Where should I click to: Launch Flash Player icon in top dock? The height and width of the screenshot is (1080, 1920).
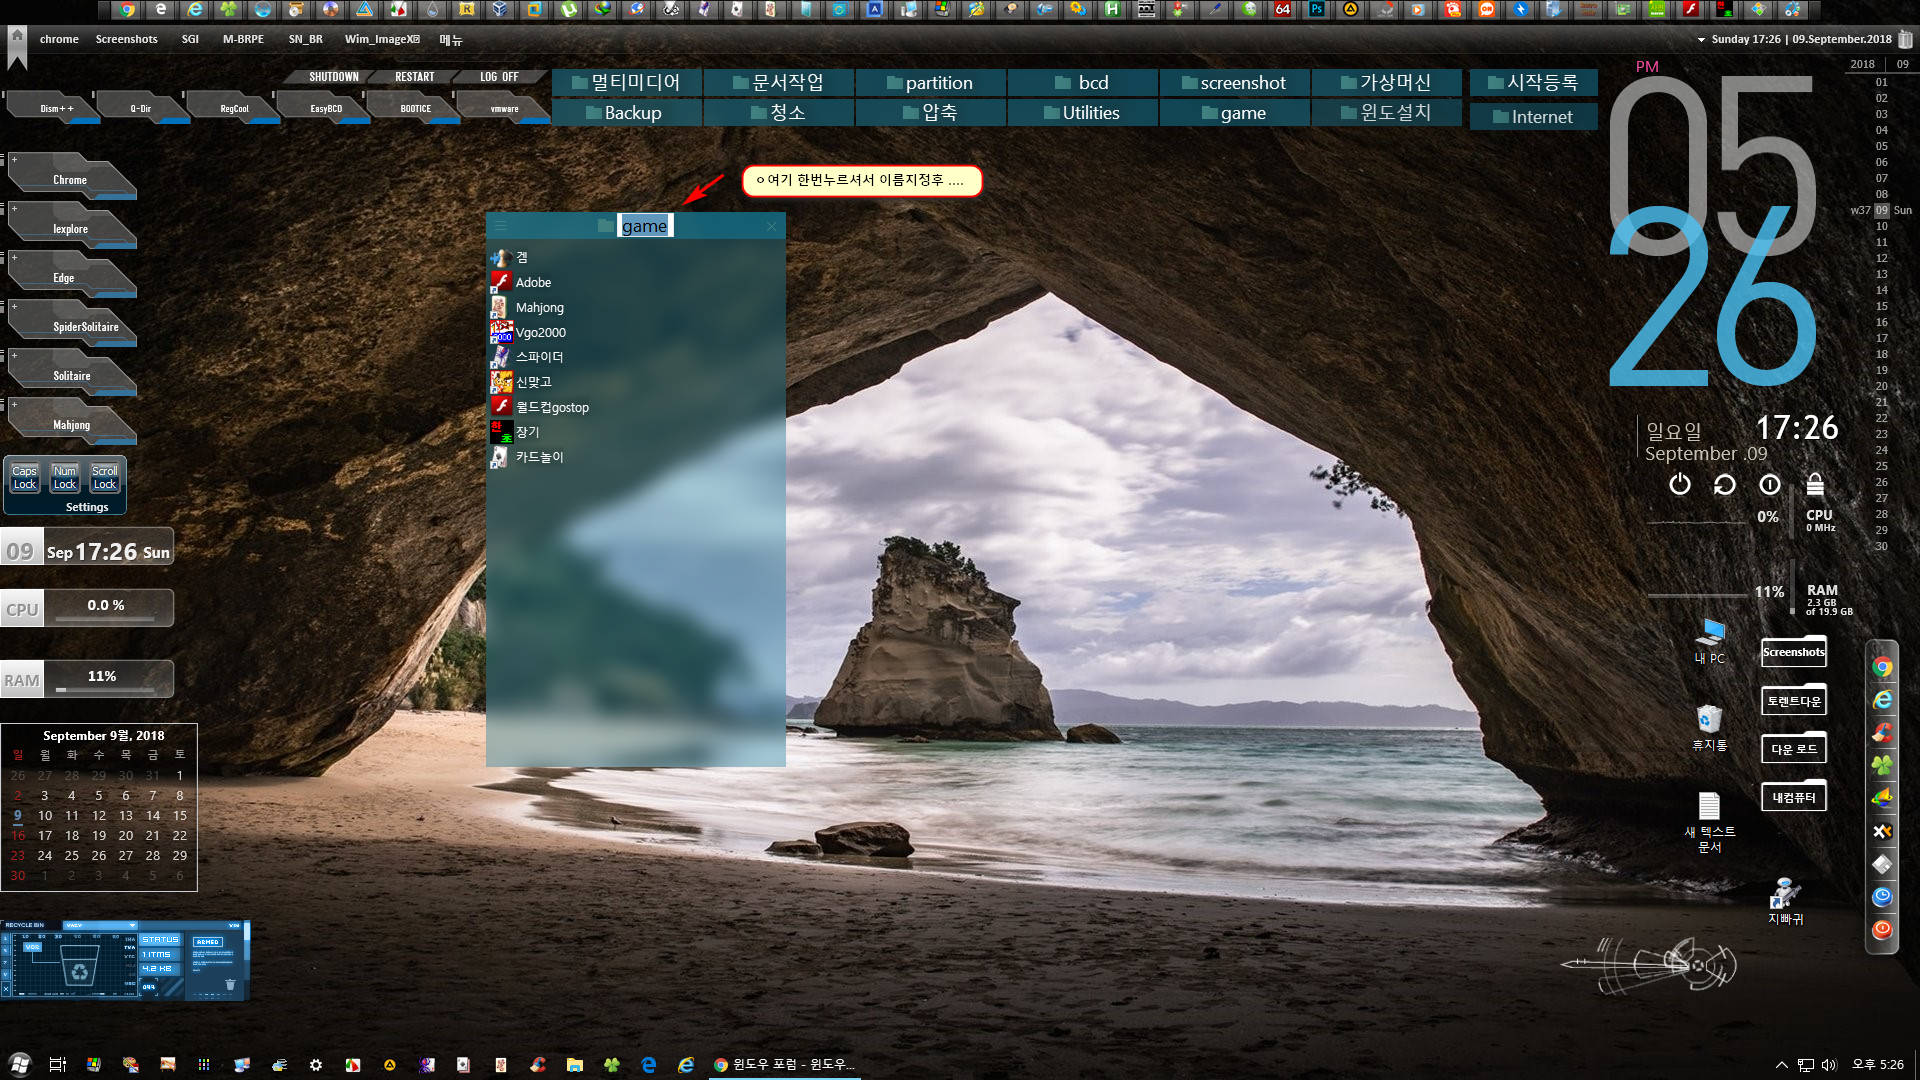[1691, 10]
